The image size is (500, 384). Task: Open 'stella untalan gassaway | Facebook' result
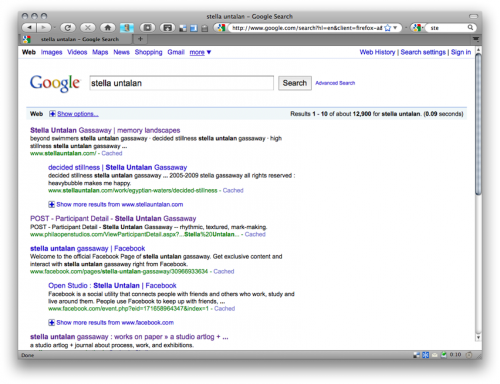pos(87,248)
